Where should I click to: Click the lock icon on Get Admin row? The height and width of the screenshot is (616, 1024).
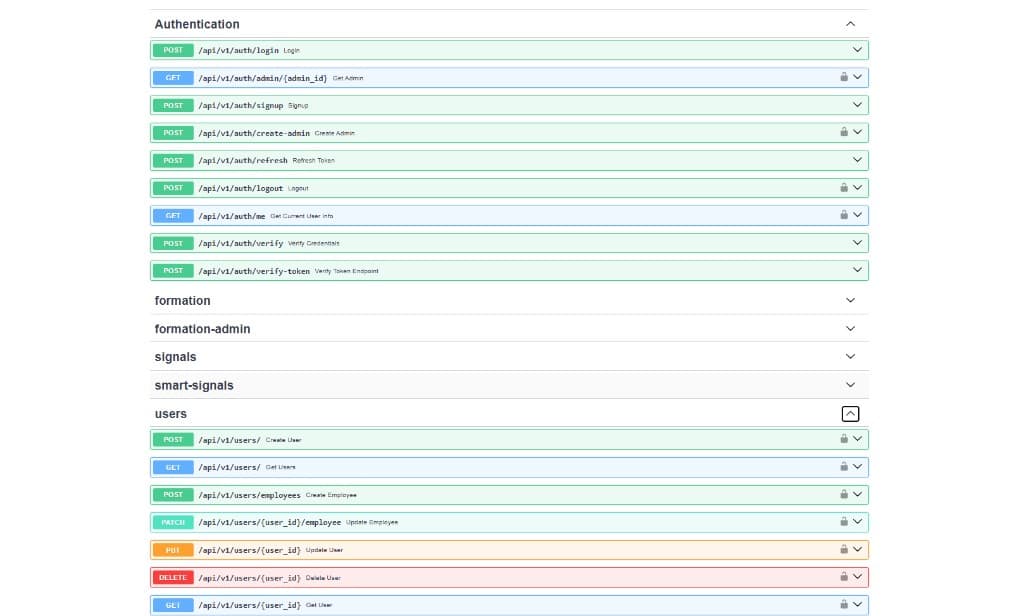(844, 77)
